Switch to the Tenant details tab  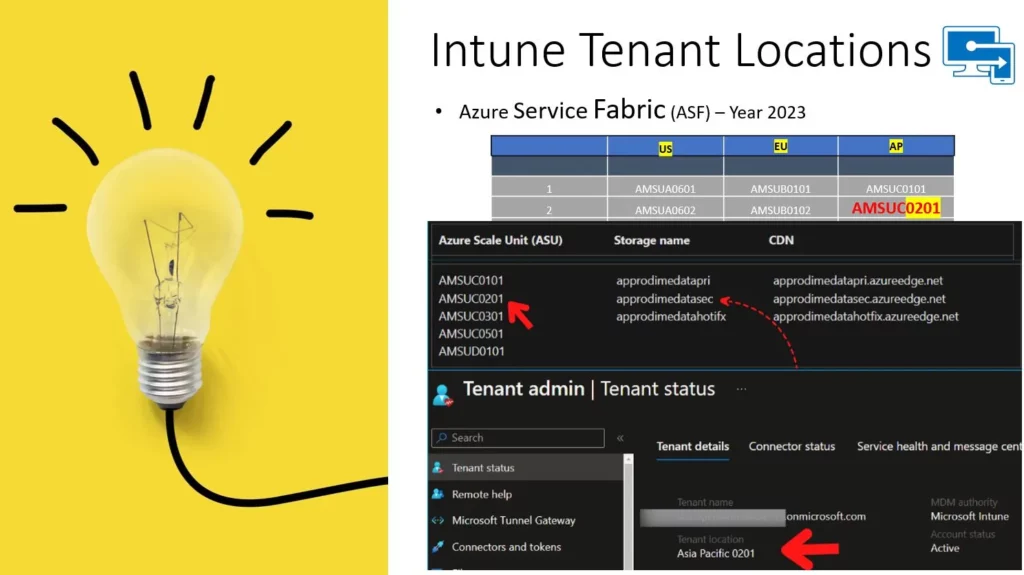tap(692, 446)
